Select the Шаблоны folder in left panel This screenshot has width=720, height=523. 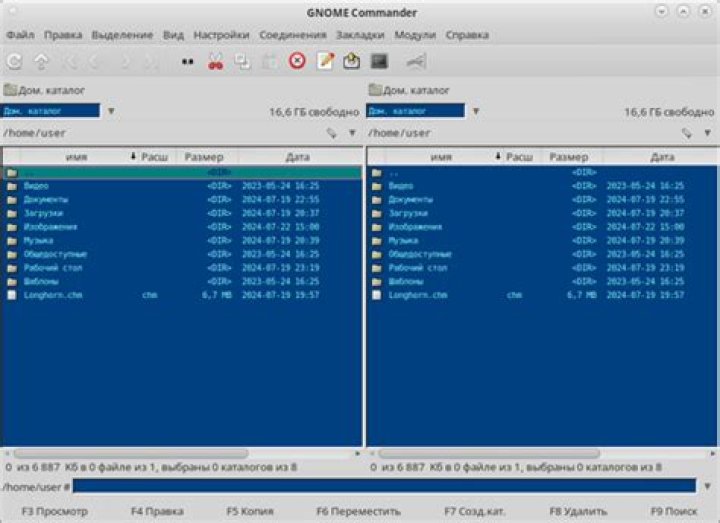click(182, 281)
